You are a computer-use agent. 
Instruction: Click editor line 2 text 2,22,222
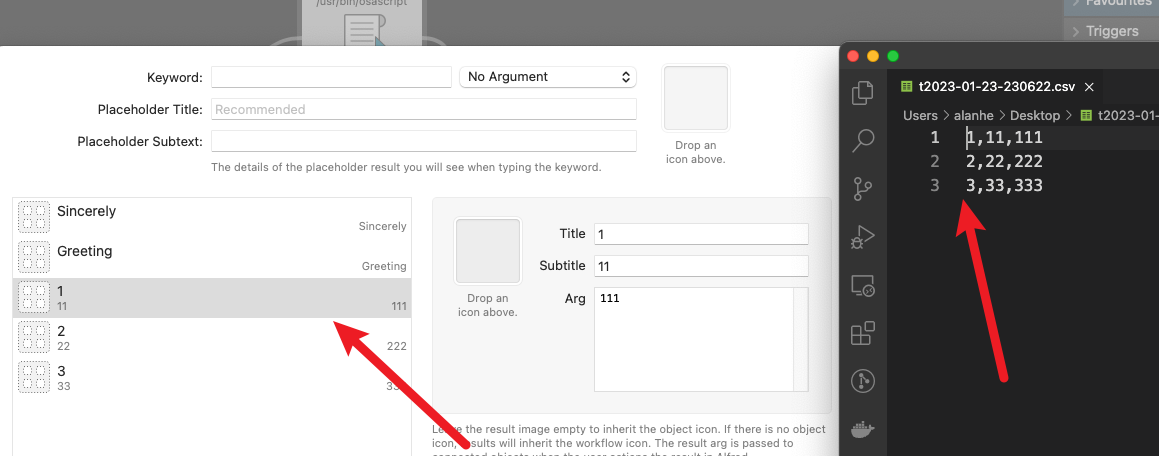(x=1005, y=161)
